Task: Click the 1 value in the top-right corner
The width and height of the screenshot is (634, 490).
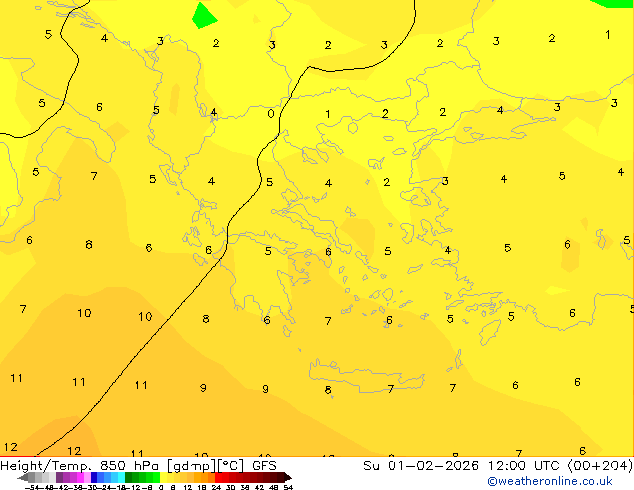Action: click(x=607, y=35)
